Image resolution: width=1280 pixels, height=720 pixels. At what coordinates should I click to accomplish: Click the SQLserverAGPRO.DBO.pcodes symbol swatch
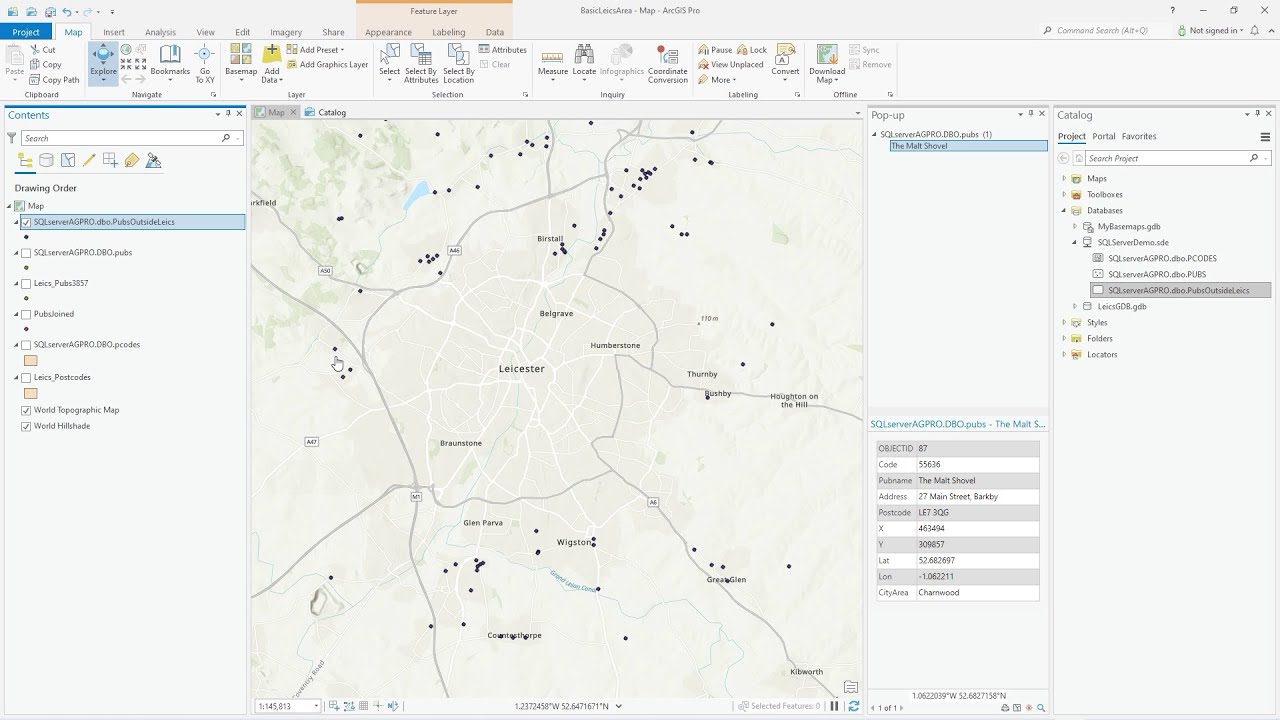coord(30,361)
